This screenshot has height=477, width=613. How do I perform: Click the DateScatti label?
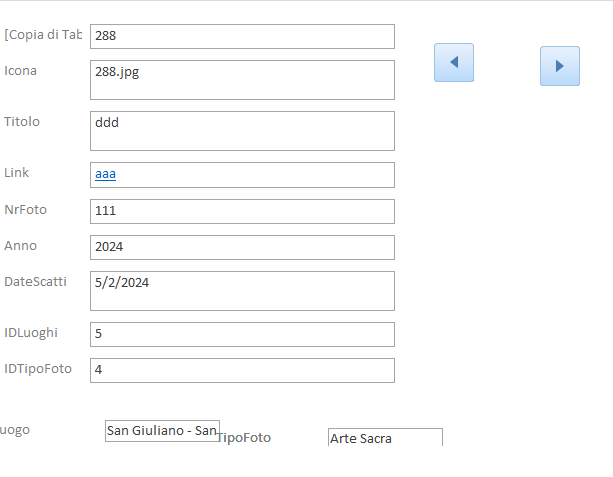(35, 282)
